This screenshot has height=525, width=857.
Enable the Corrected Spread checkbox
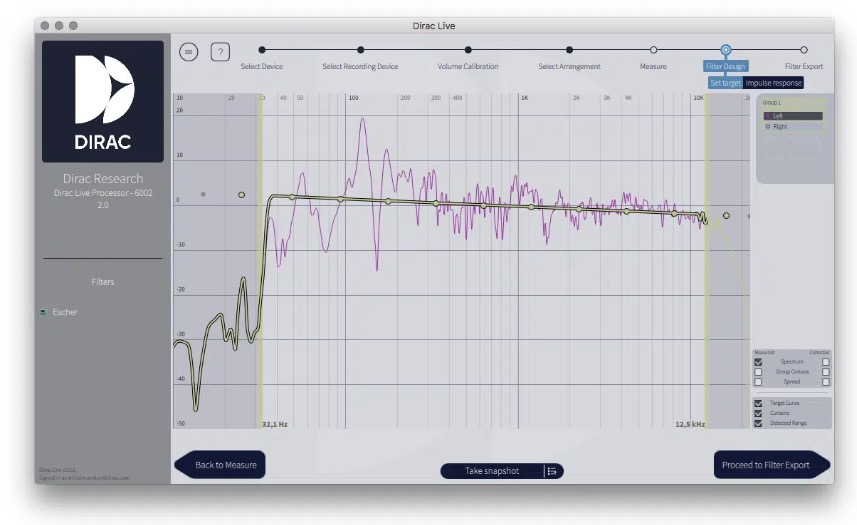point(825,382)
